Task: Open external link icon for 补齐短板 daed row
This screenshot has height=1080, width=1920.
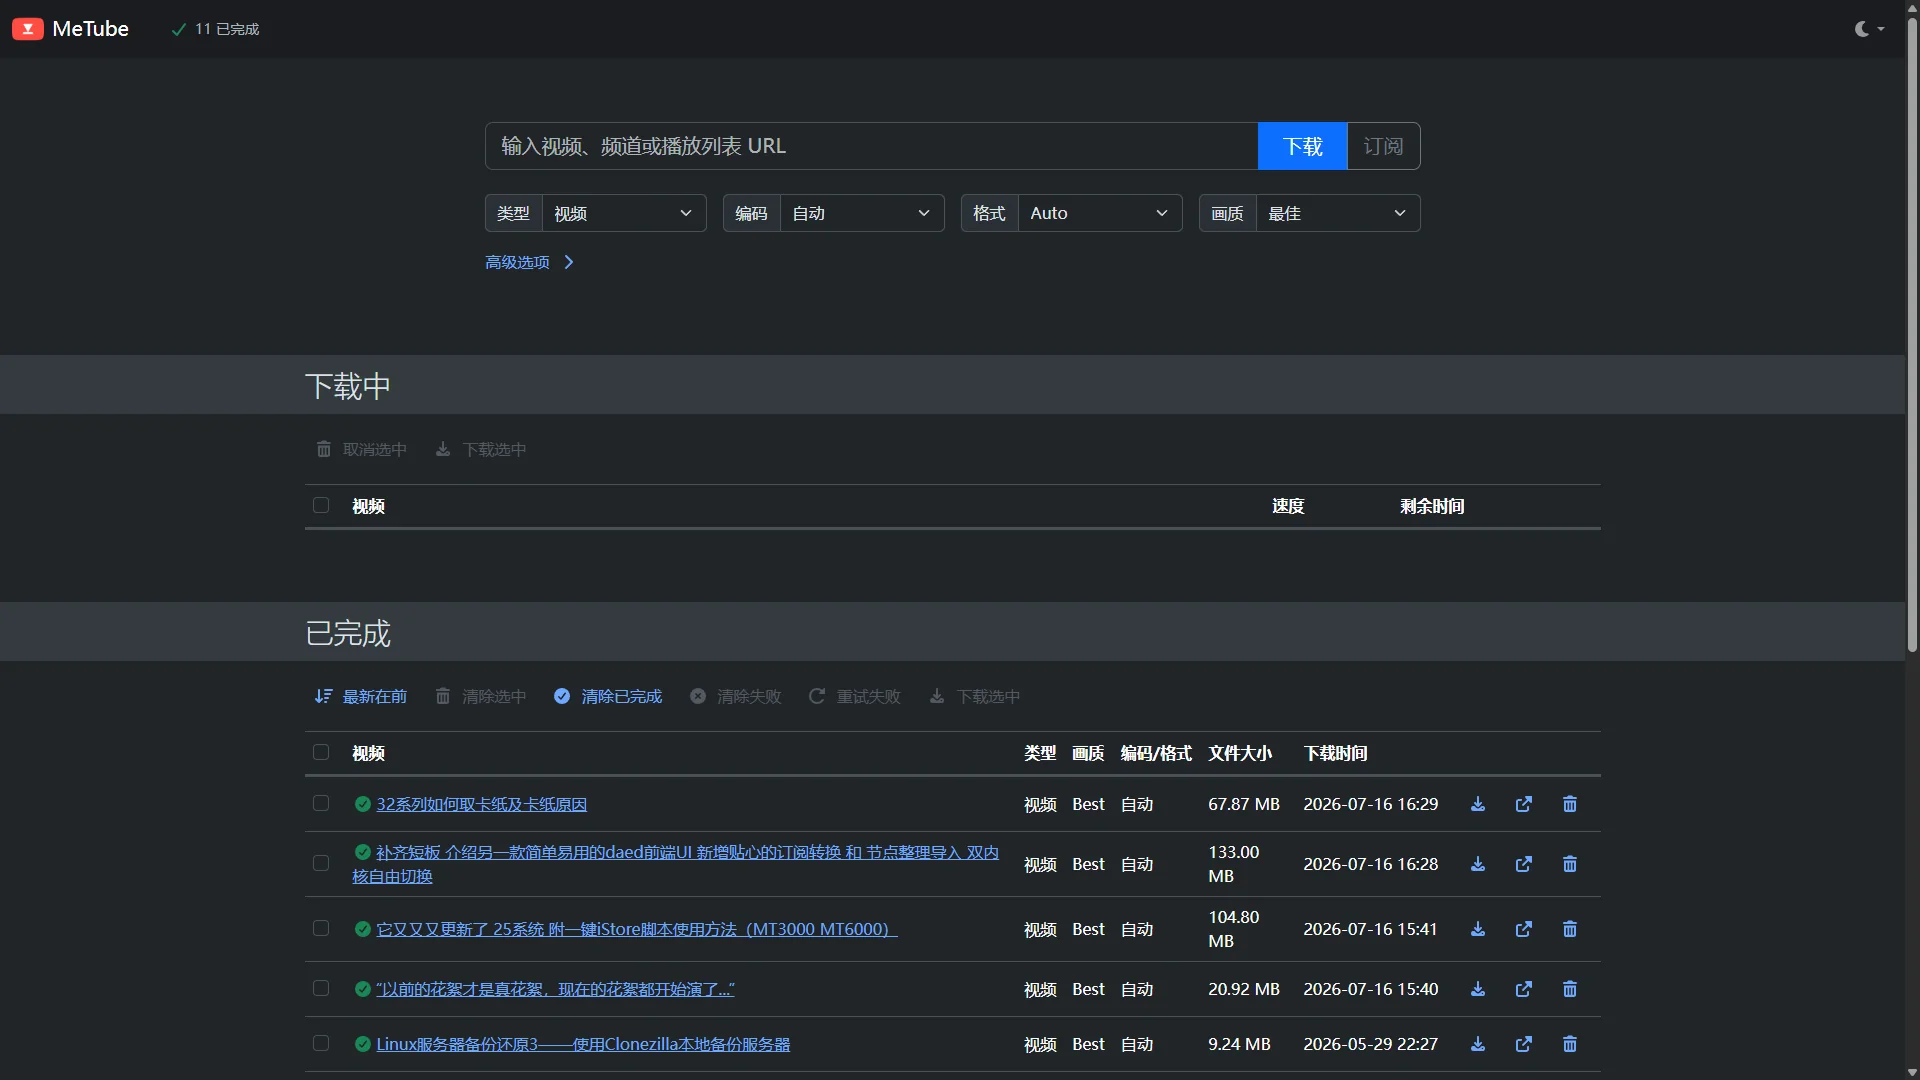Action: pos(1524,864)
